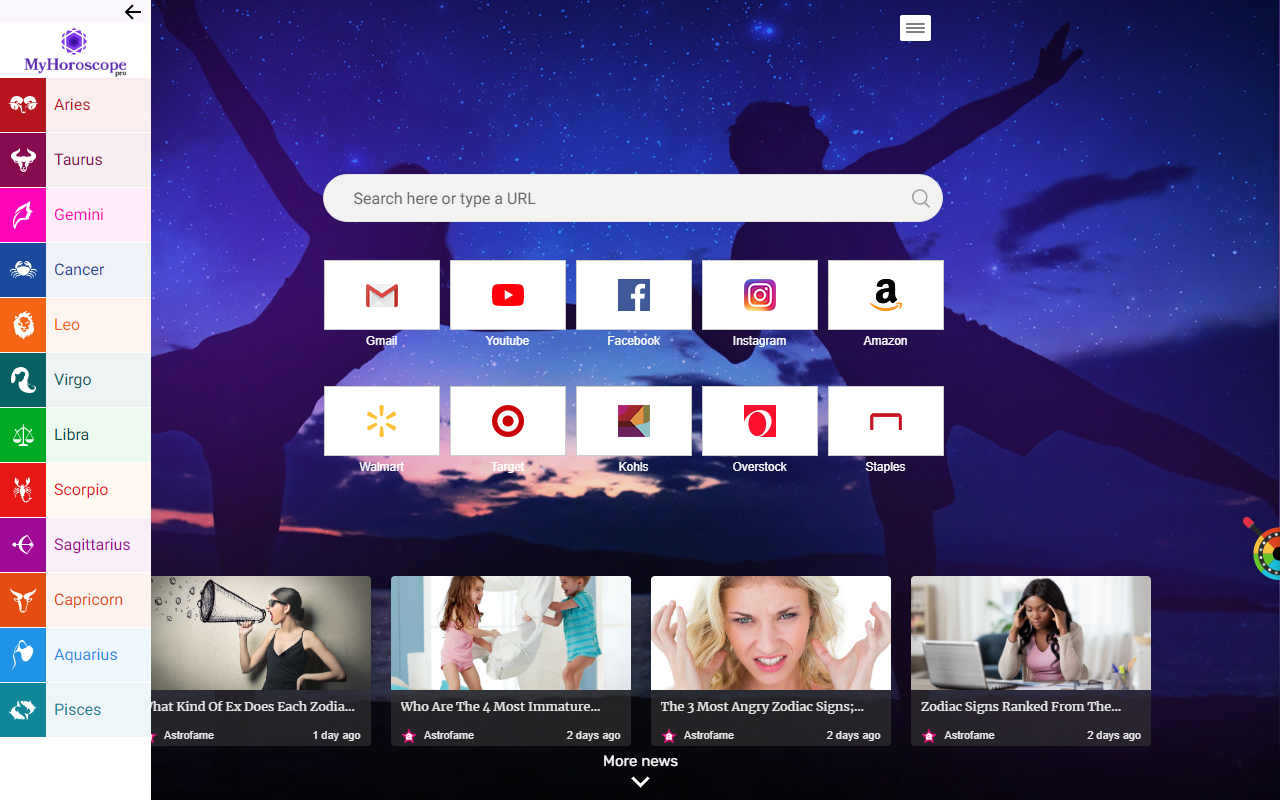1280x800 pixels.
Task: Open the Youtube shortcut tile
Action: tap(507, 295)
